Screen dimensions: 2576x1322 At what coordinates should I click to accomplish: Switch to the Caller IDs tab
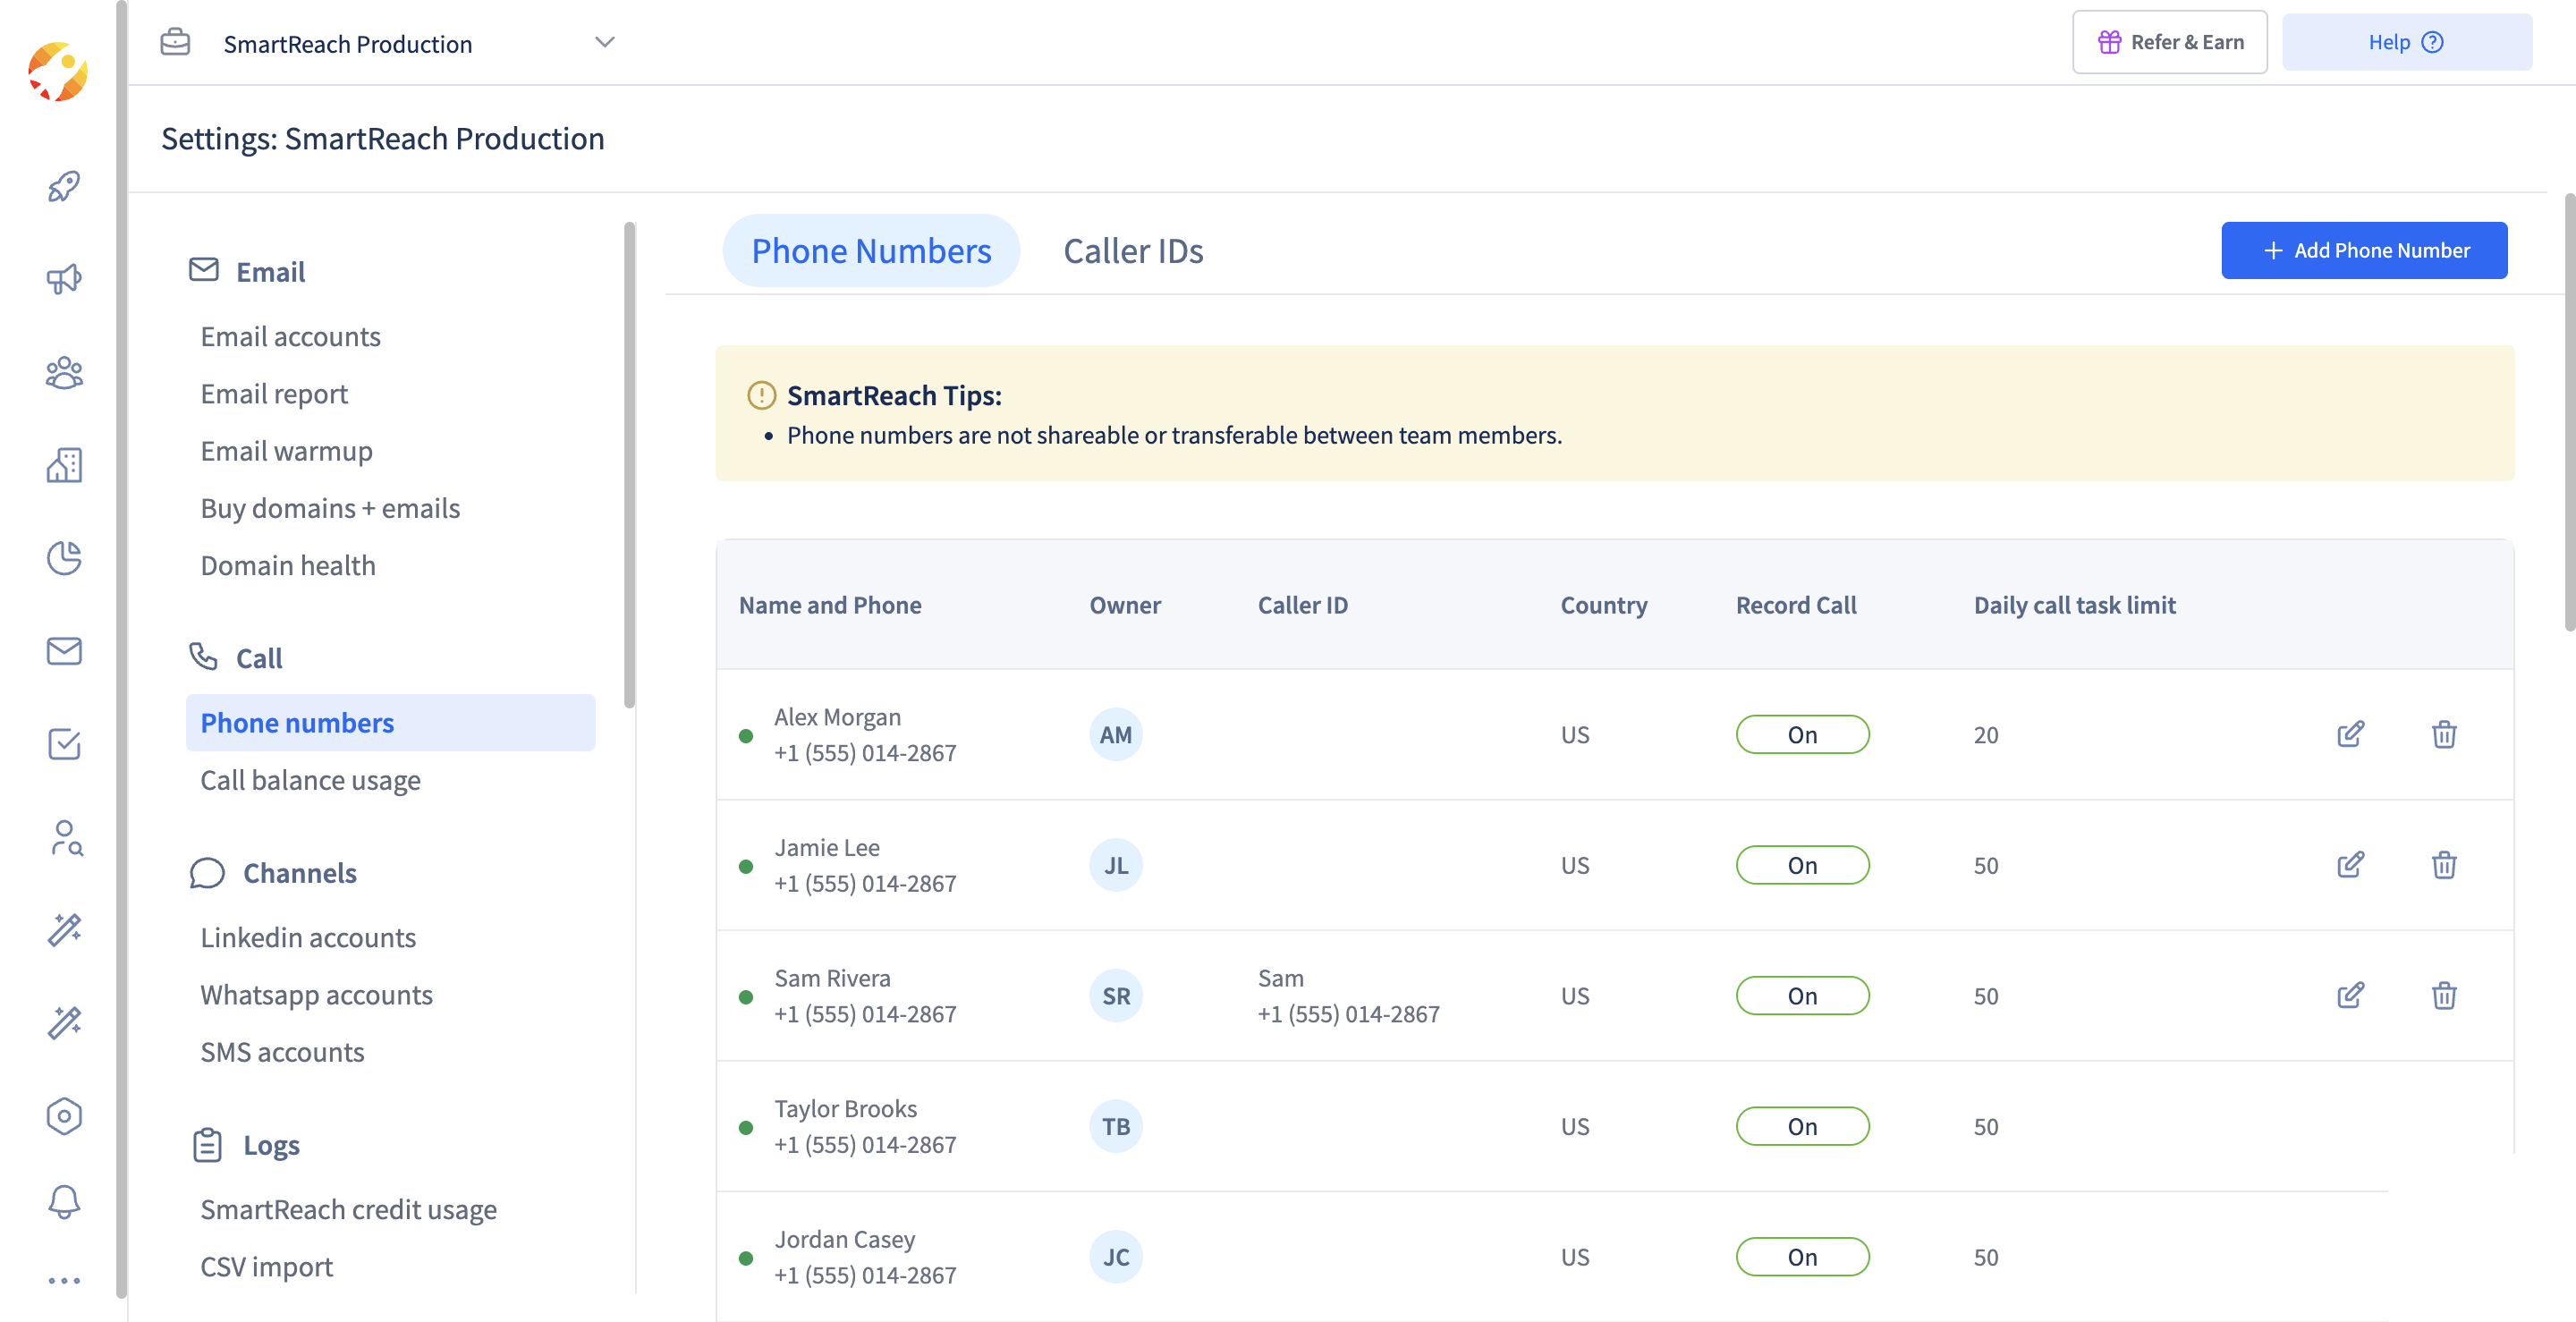(1133, 251)
